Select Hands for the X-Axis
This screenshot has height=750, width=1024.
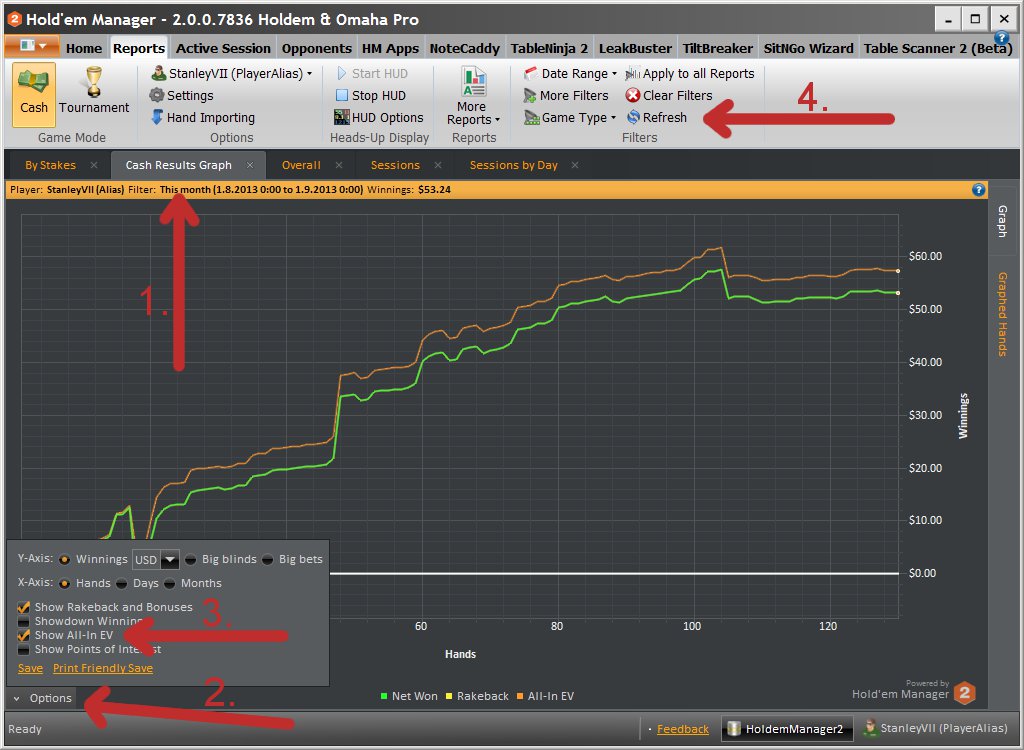click(64, 583)
